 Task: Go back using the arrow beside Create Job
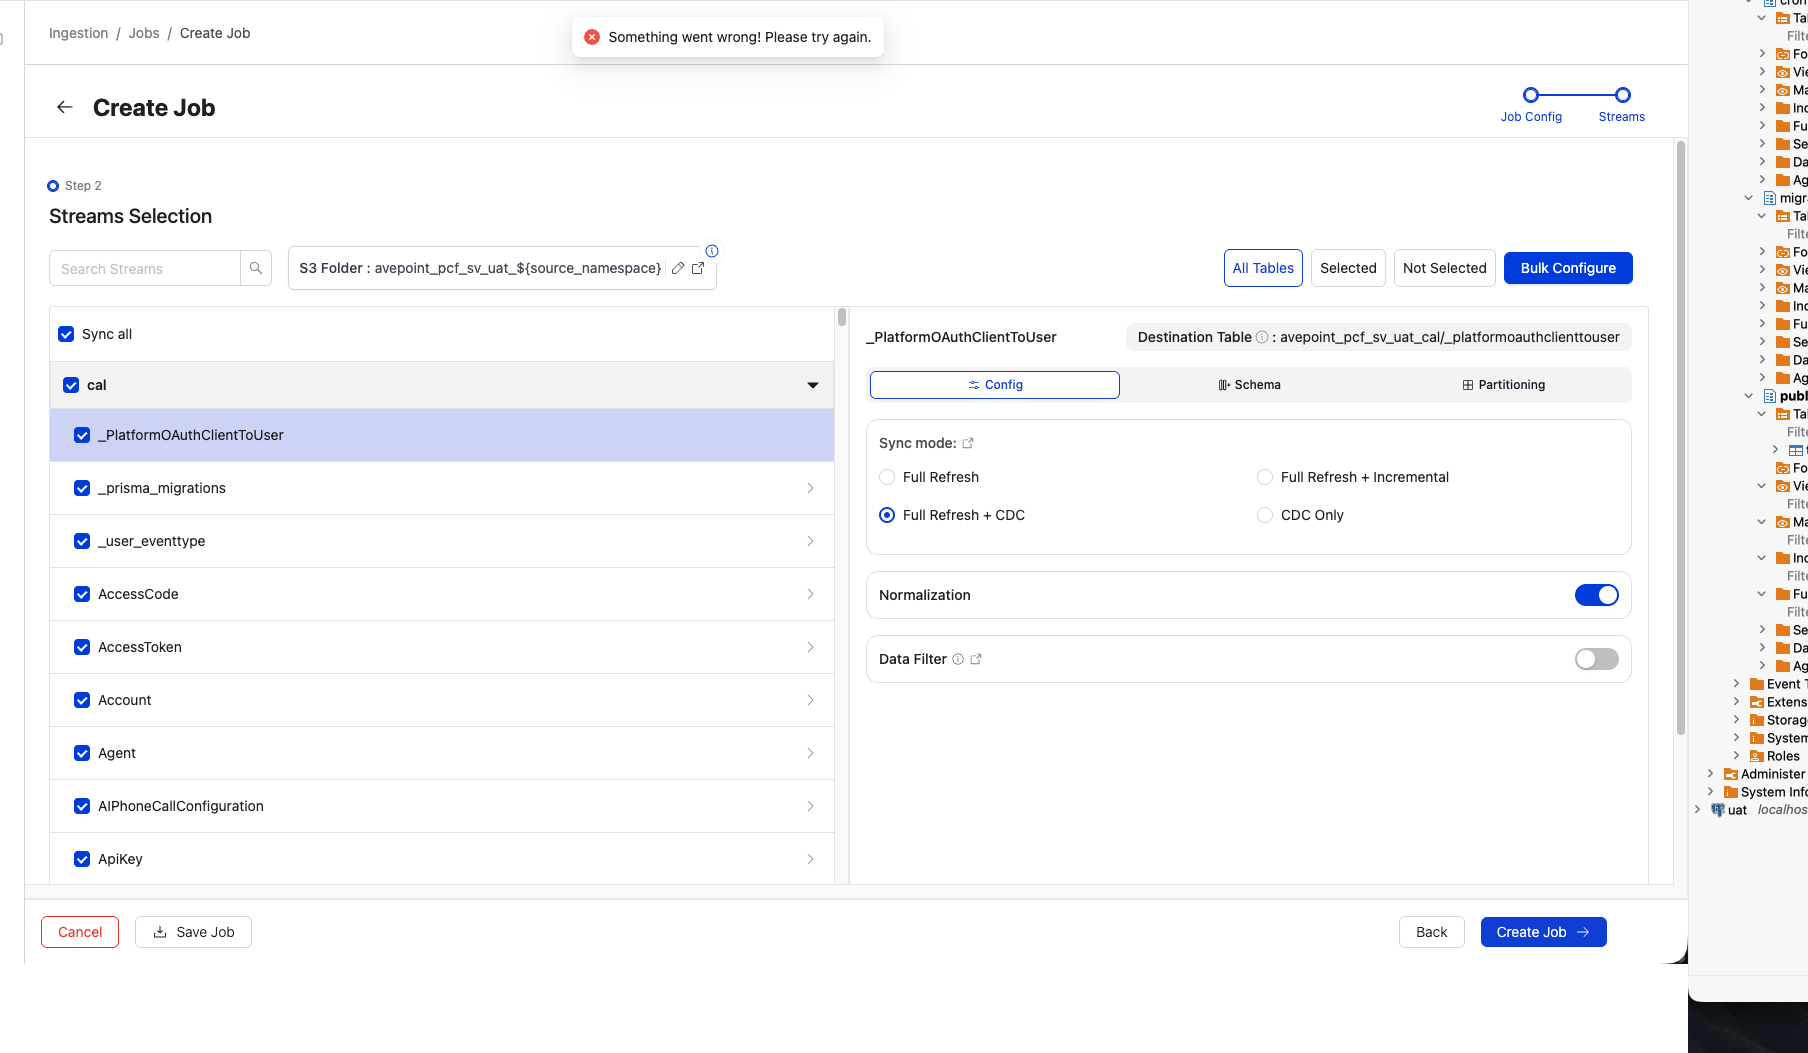point(65,107)
